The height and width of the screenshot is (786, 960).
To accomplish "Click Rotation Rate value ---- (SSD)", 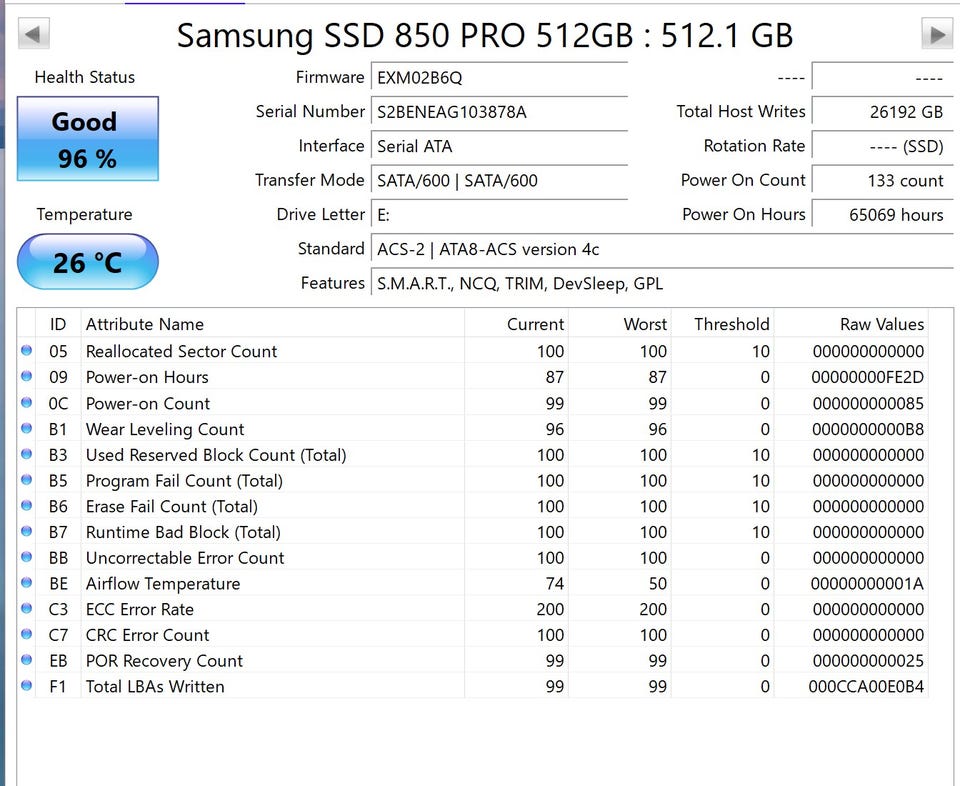I will 882,146.
